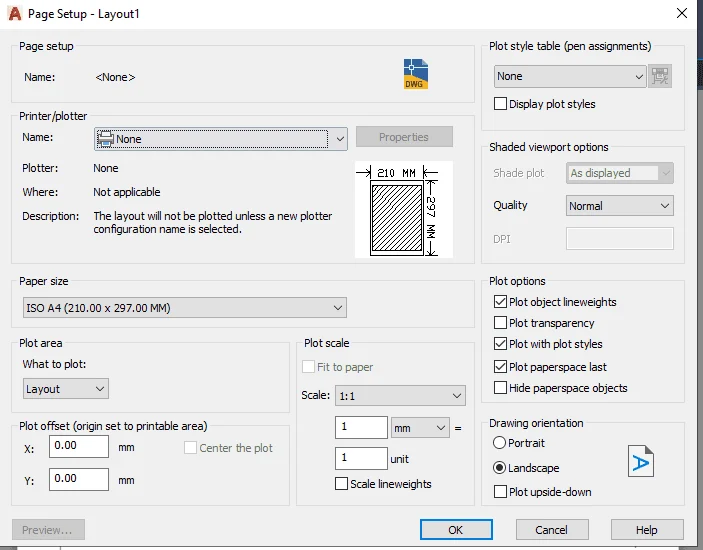Click the AutoCAD logo in the title bar
Viewport: 703px width, 550px height.
15,13
